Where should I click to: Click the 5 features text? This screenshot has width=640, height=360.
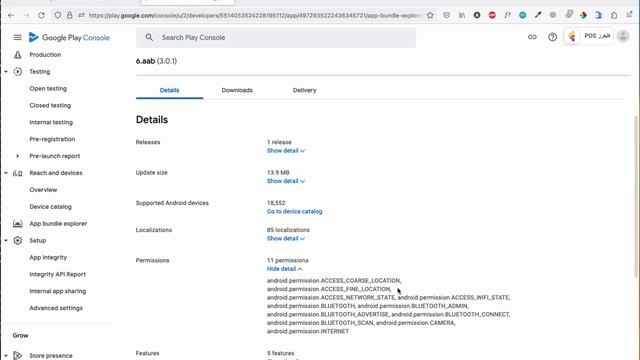(x=280, y=353)
